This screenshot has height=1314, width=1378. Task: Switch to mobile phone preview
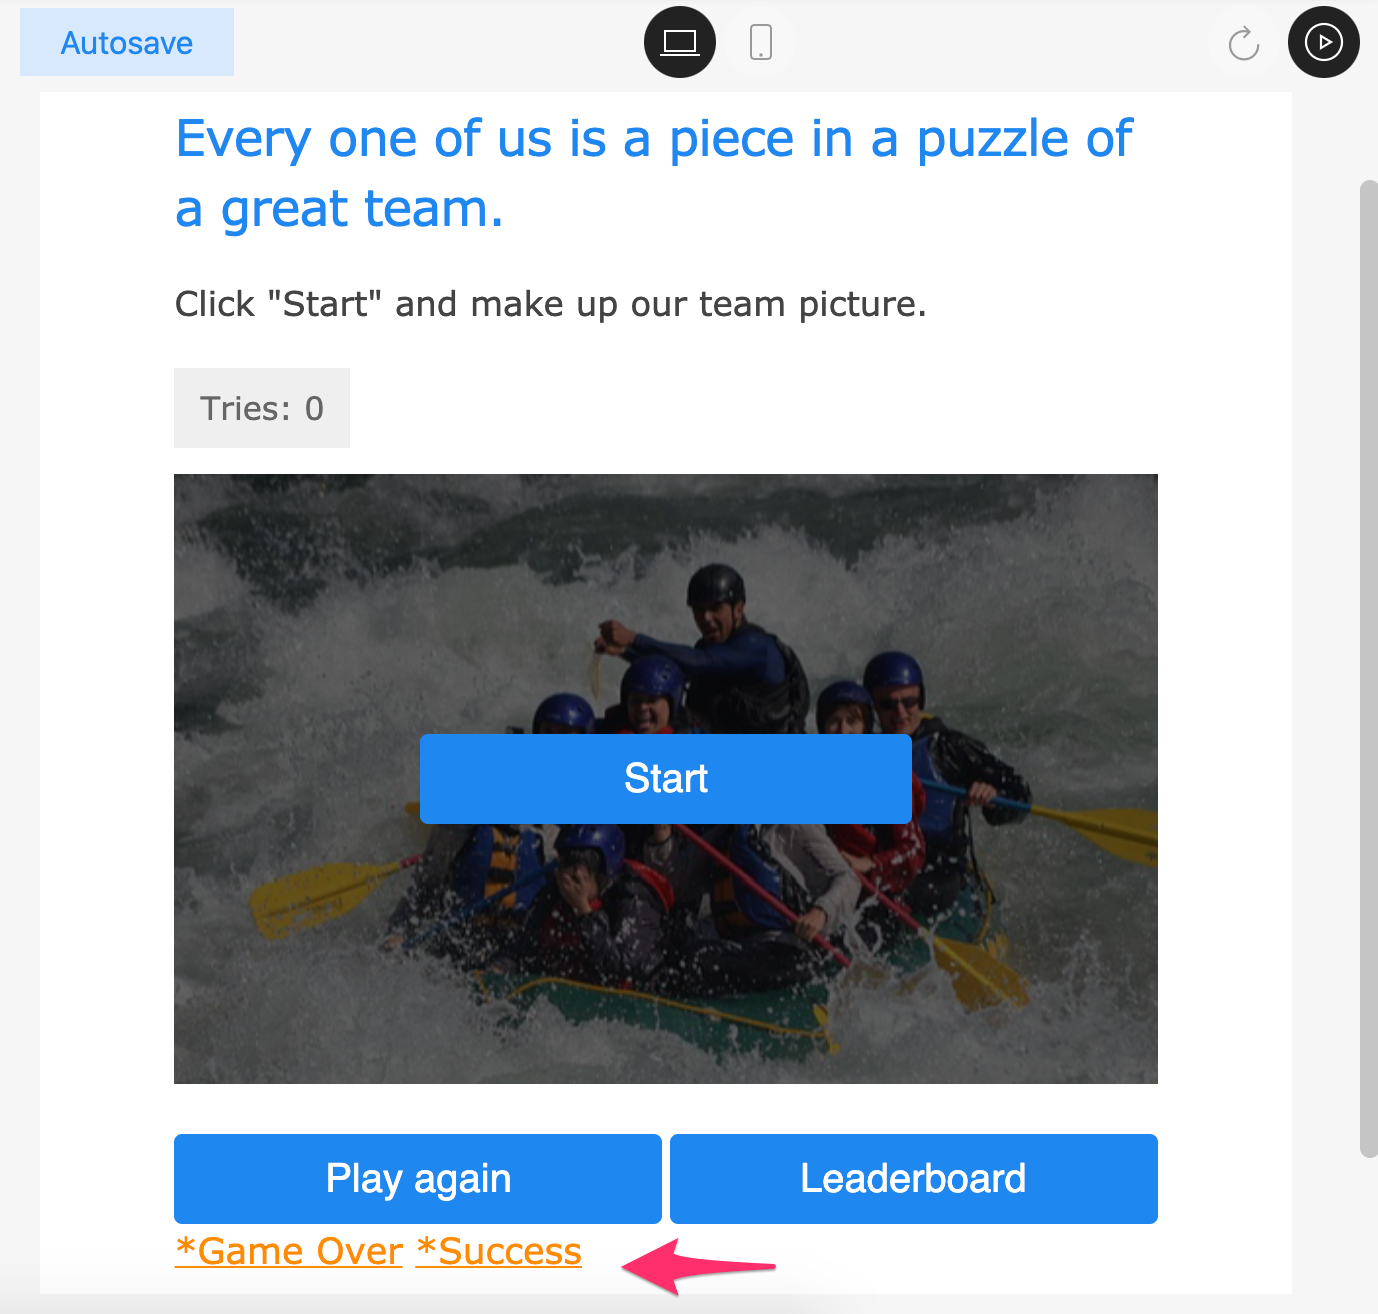(x=761, y=42)
